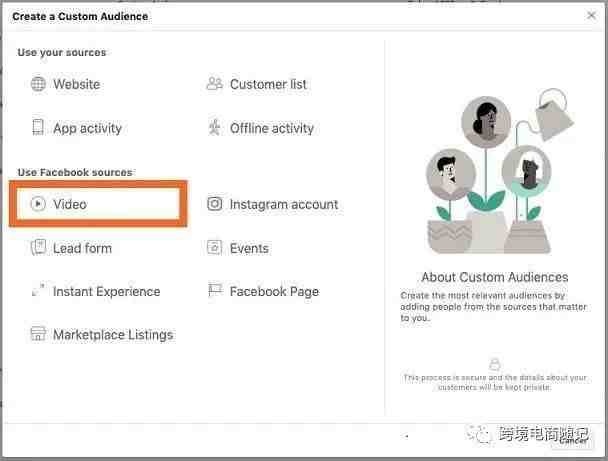Choose the Facebook Page option
Viewport: 608px width, 461px height.
pyautogui.click(x=263, y=291)
